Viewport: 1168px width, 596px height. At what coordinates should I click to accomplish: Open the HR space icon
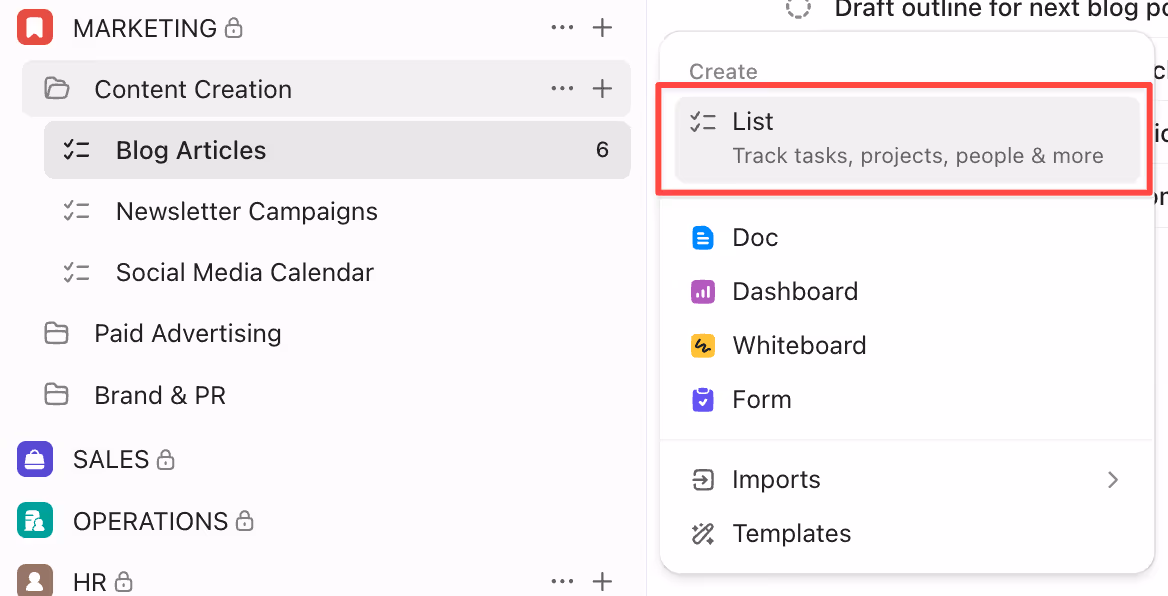[x=34, y=581]
